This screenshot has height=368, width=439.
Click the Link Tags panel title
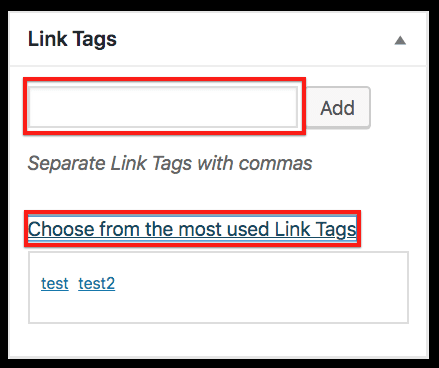[x=72, y=39]
